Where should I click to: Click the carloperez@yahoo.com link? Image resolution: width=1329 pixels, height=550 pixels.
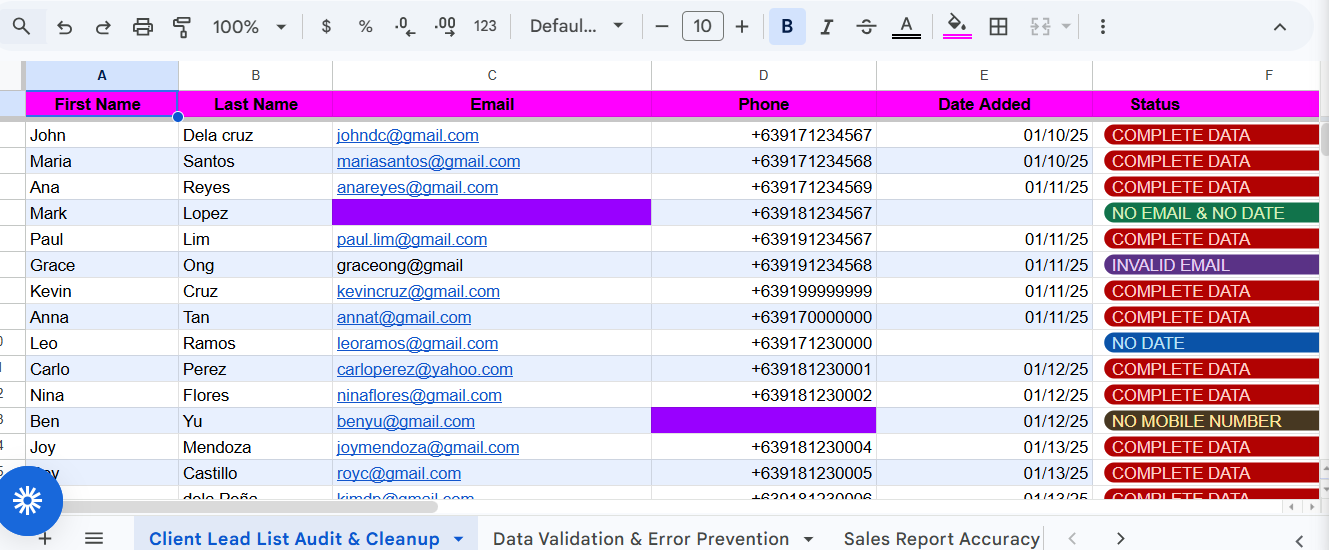point(424,369)
